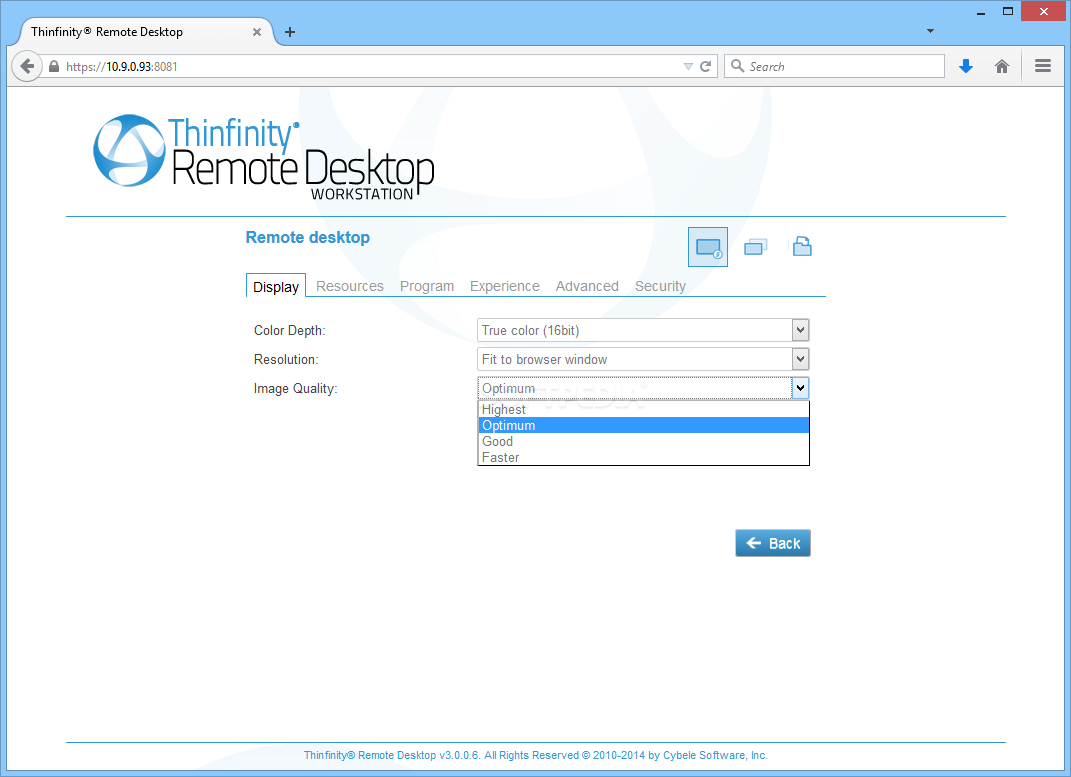Choose Faster image quality option

[643, 457]
